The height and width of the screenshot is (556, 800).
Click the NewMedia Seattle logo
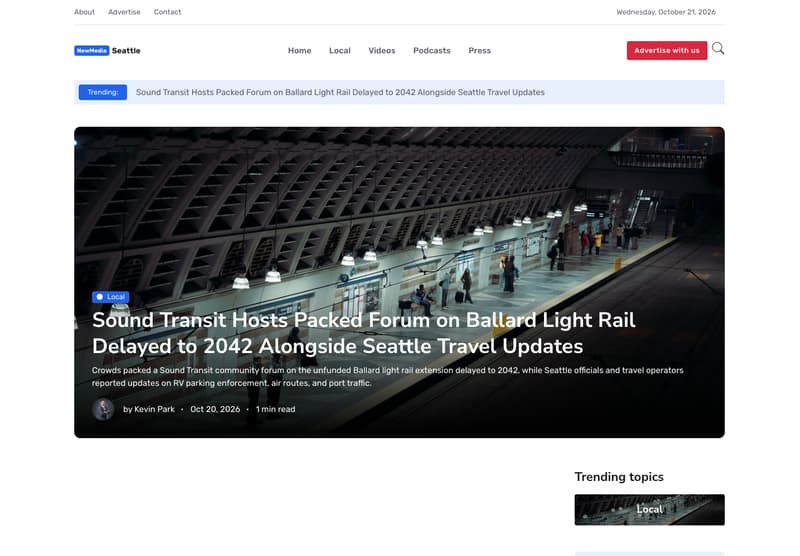tap(107, 50)
